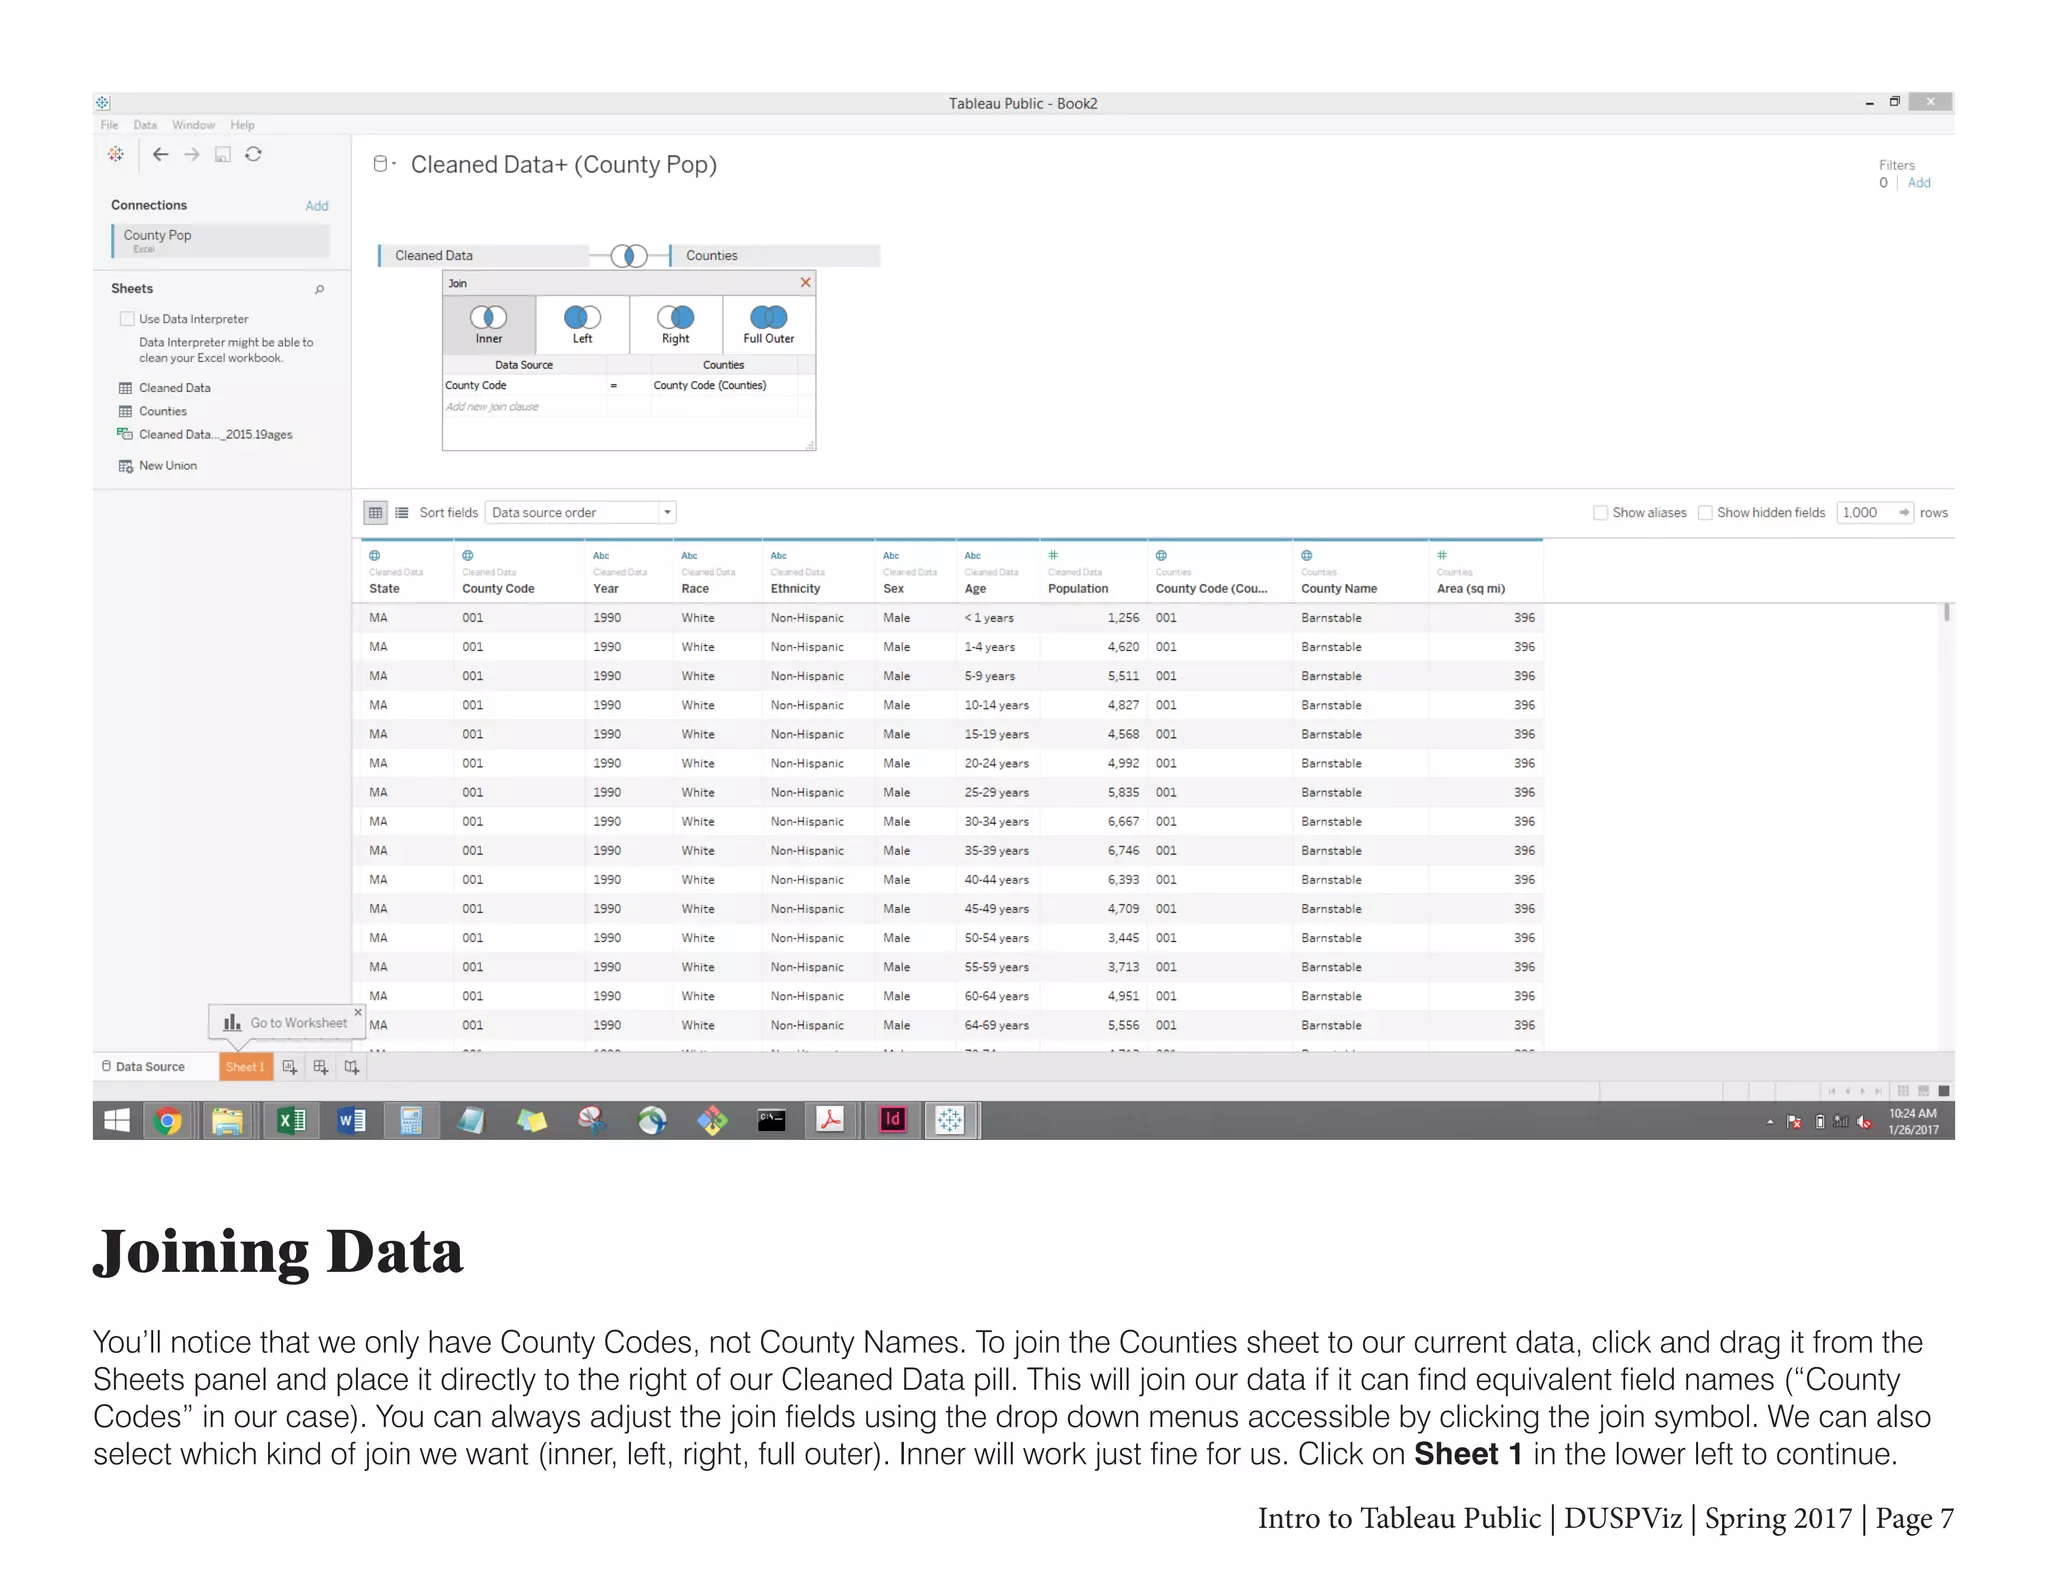Close the Join dialog
Image resolution: width=2048 pixels, height=1582 pixels.
point(805,283)
